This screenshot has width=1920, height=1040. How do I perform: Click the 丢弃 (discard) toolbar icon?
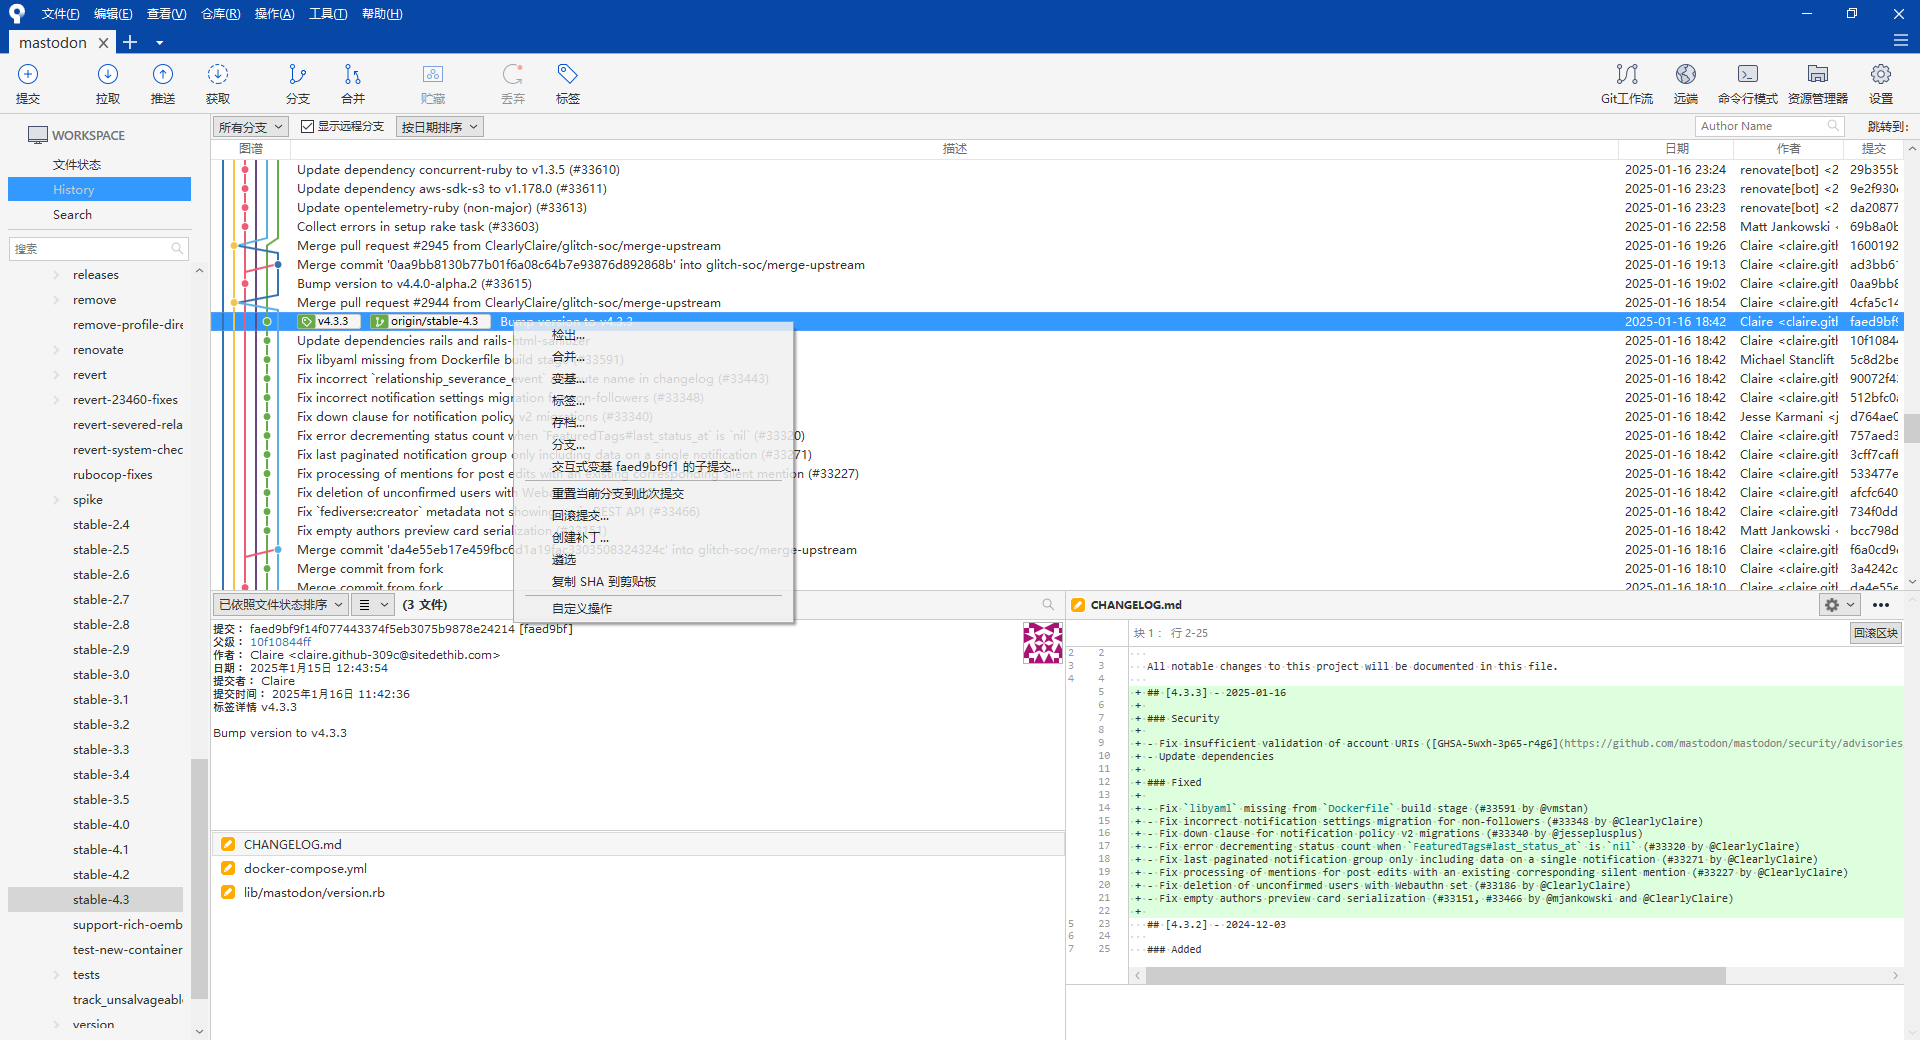(513, 83)
